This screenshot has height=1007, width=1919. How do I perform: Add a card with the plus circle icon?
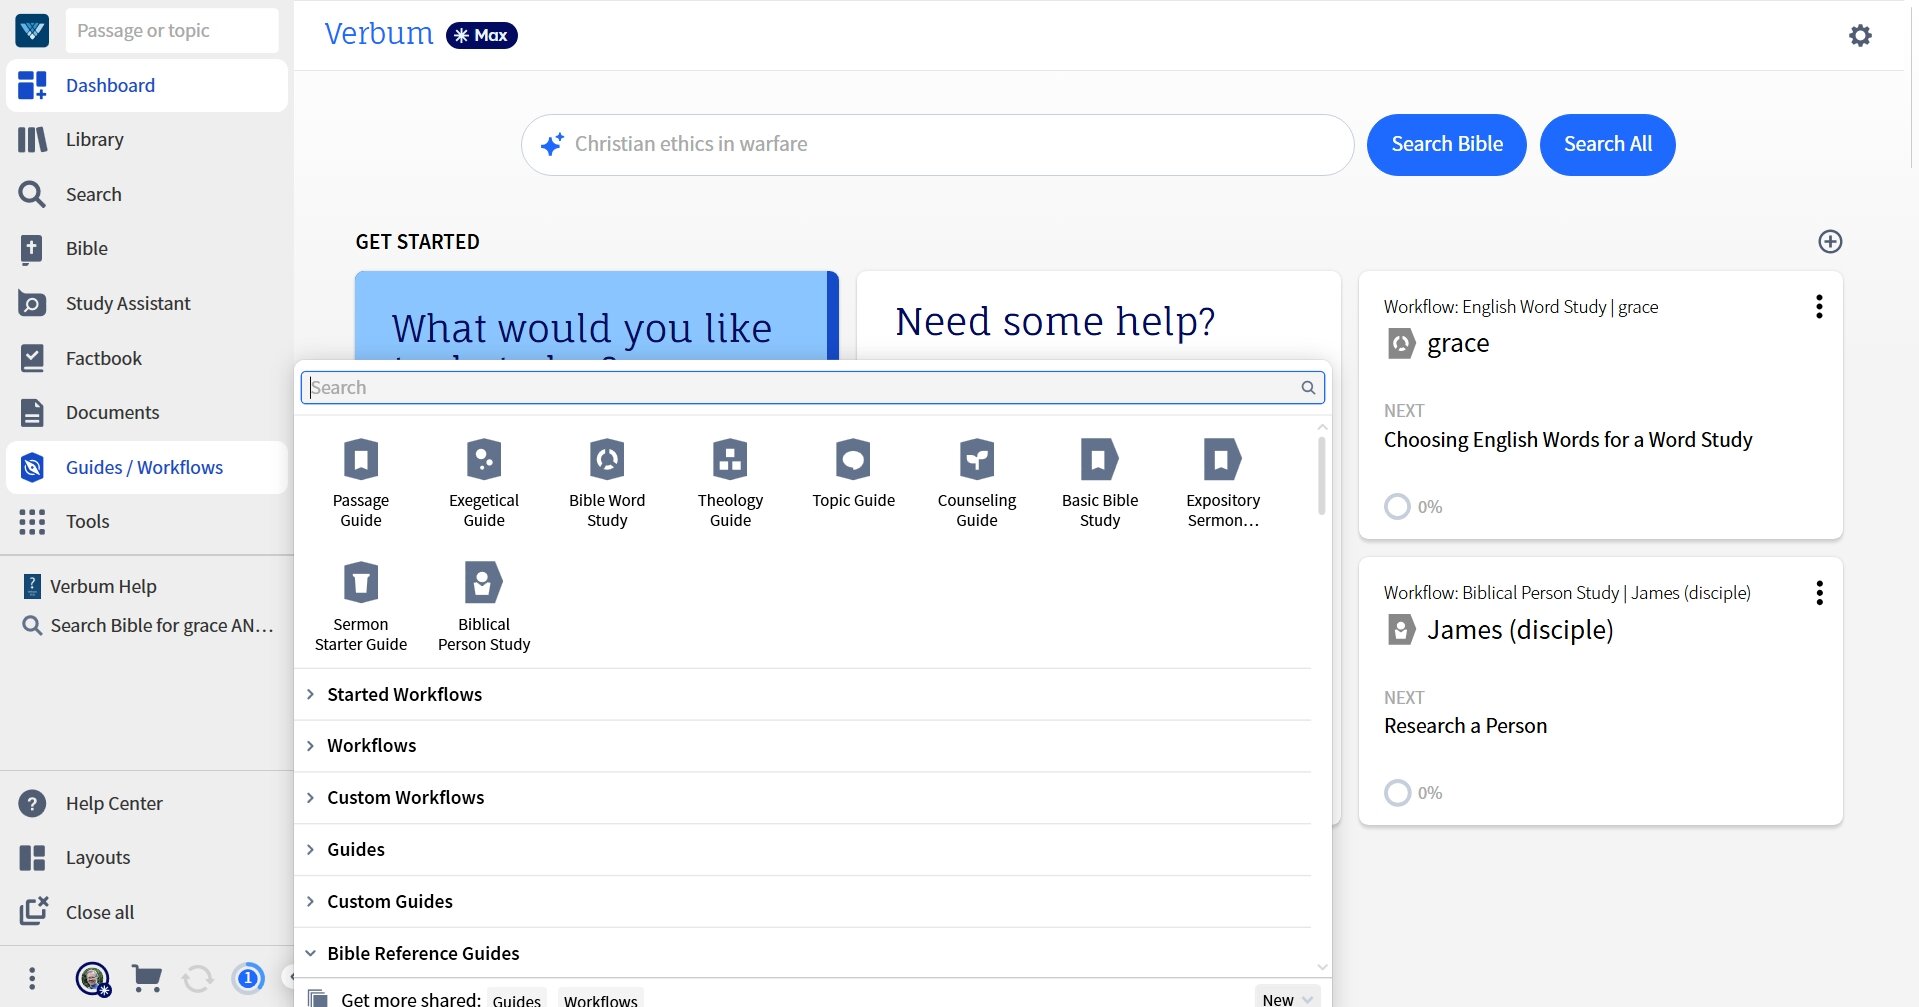coord(1830,242)
